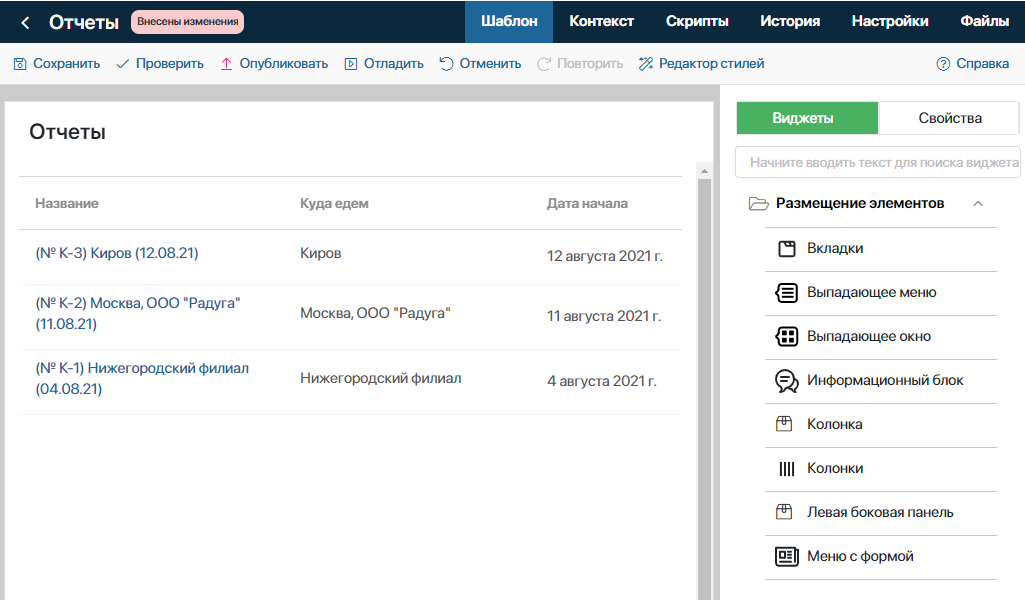
Task: Click the folder icon beside Размещение элементов
Action: (x=758, y=204)
